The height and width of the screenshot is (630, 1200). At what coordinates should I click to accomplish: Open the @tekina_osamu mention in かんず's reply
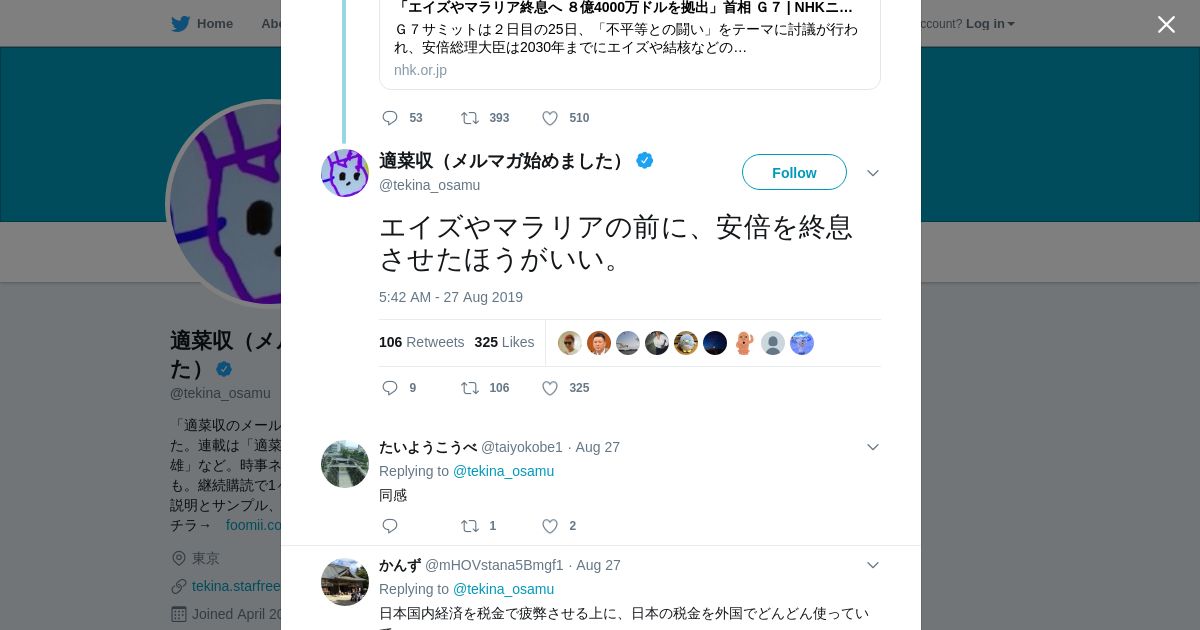503,589
